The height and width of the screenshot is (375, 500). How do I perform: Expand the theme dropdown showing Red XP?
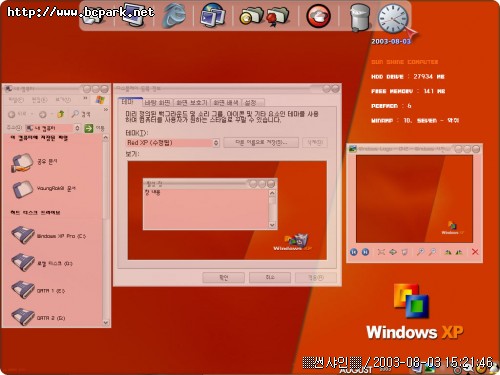pos(216,143)
